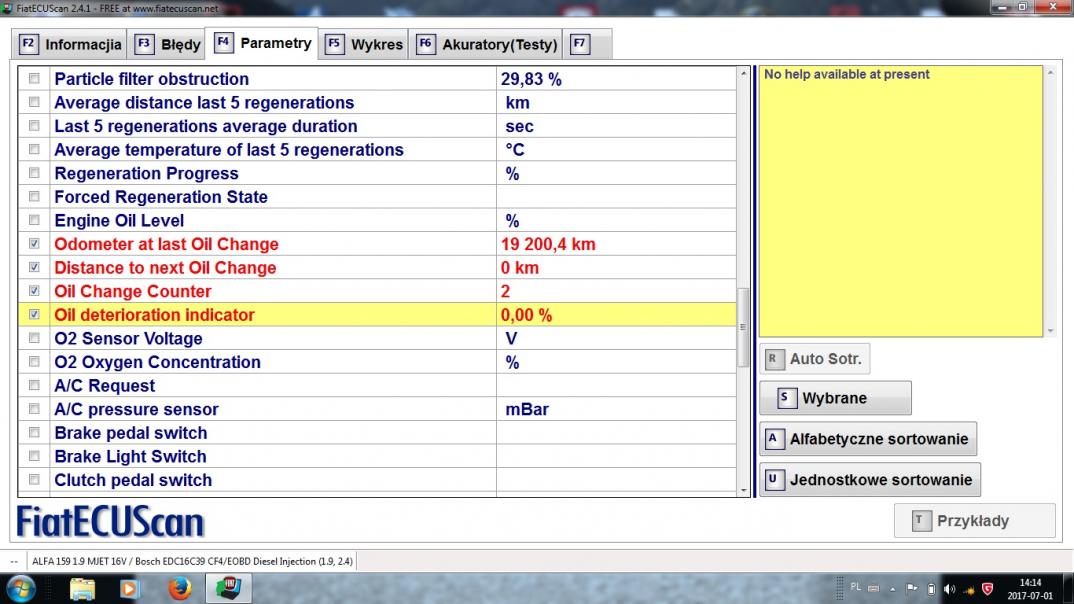Enable Last 5 regenerations average duration checkbox
Viewport: 1074px width, 604px height.
[x=34, y=126]
